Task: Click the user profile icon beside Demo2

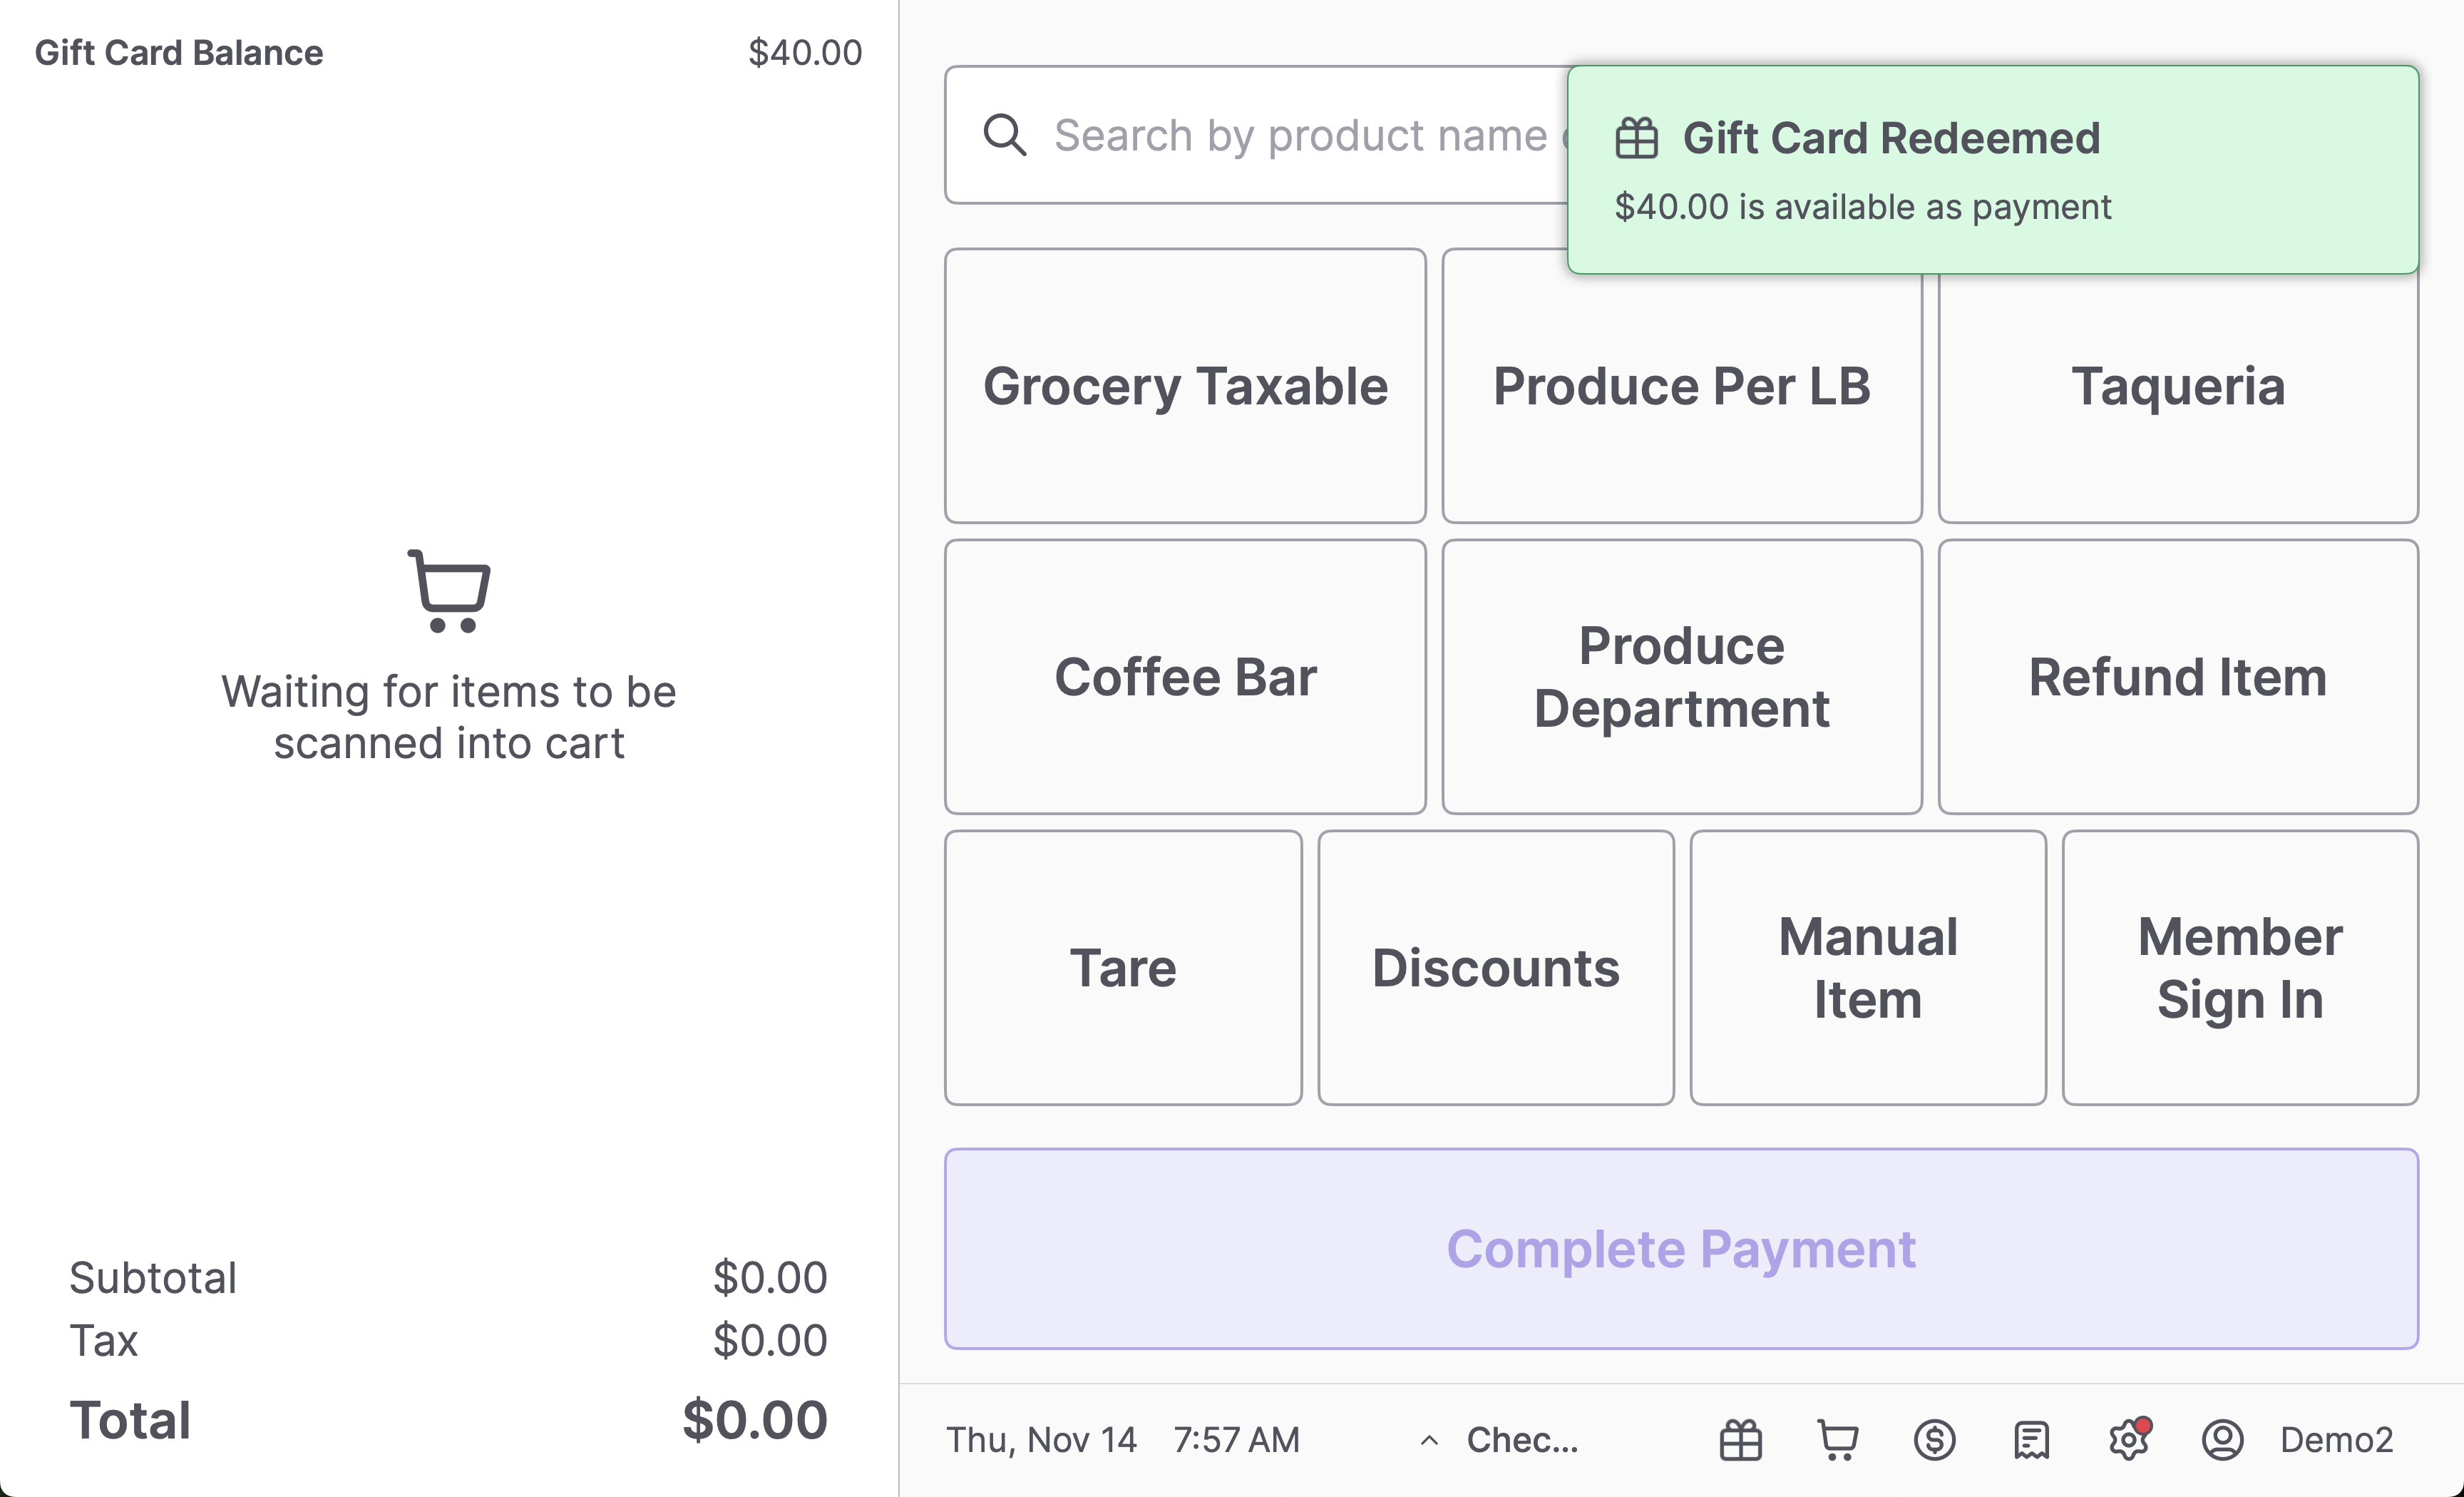Action: (x=2222, y=1440)
